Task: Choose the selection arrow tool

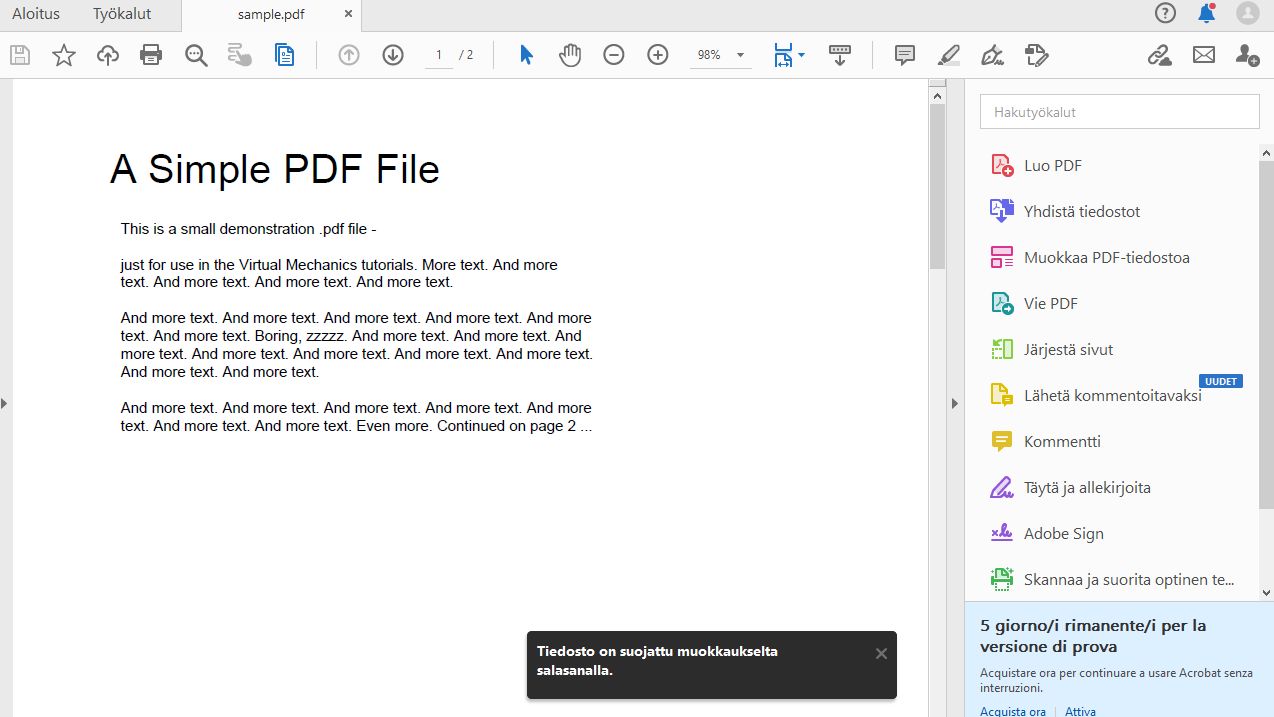Action: point(526,55)
